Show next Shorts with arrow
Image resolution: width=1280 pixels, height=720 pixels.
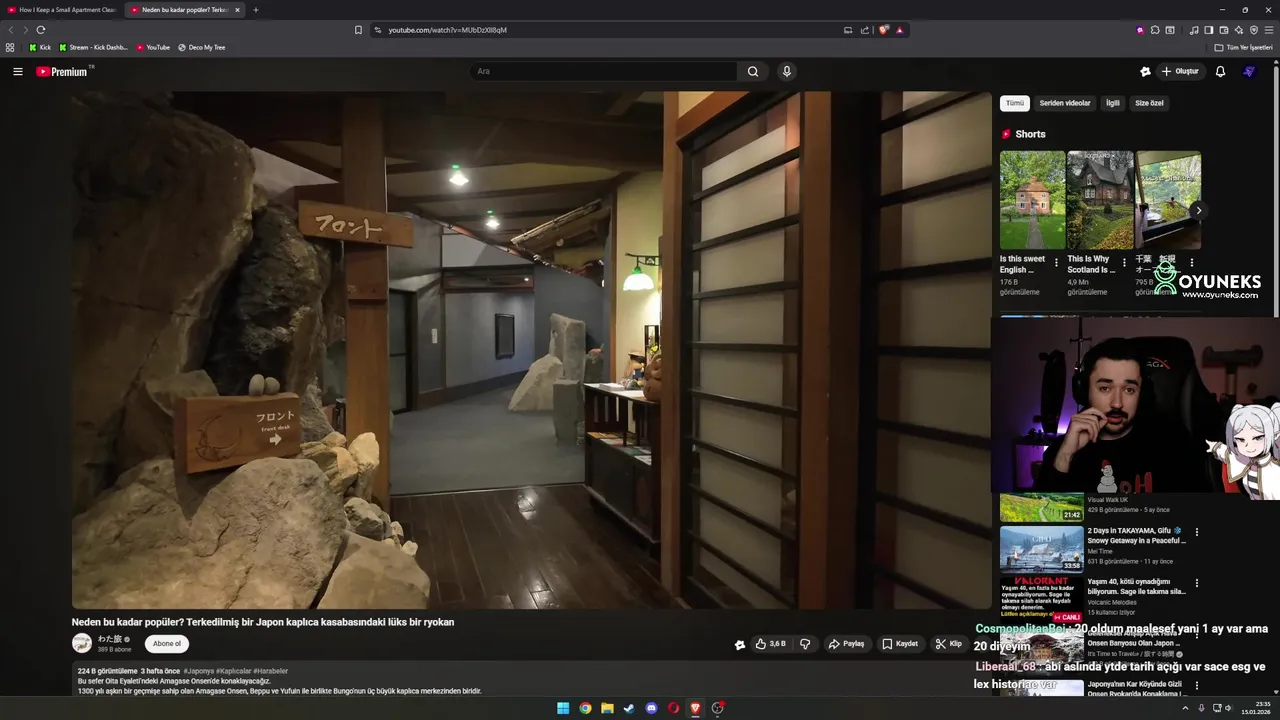(1198, 210)
